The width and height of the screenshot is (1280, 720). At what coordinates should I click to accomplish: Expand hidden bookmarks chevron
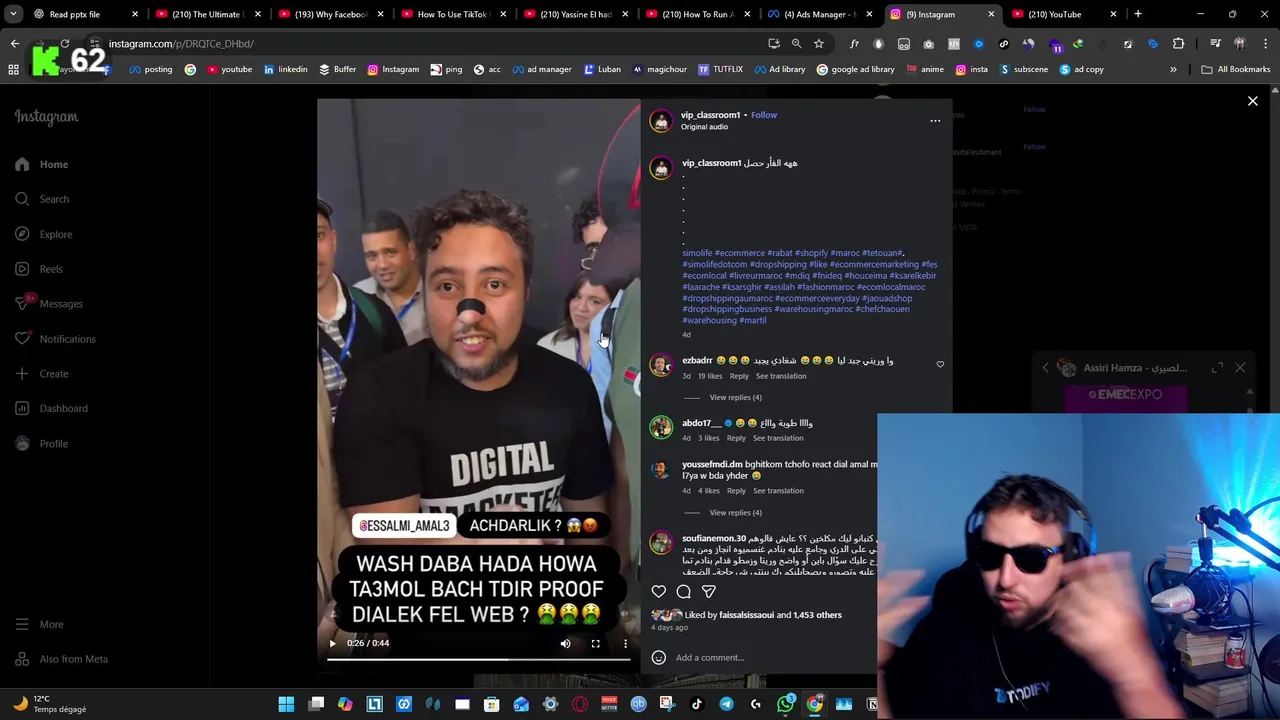[1173, 69]
